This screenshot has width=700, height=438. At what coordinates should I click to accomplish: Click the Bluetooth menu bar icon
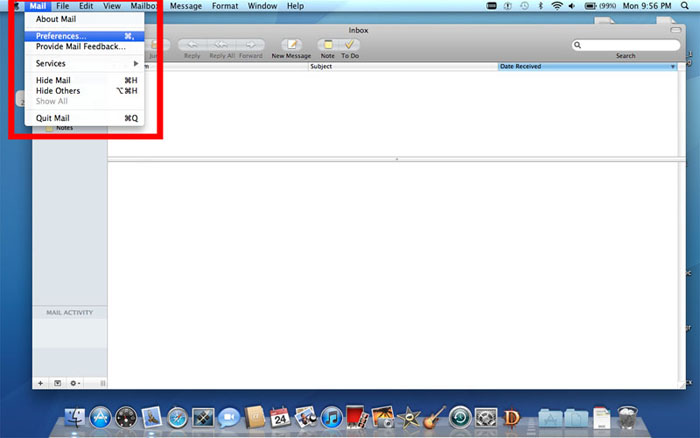point(541,6)
